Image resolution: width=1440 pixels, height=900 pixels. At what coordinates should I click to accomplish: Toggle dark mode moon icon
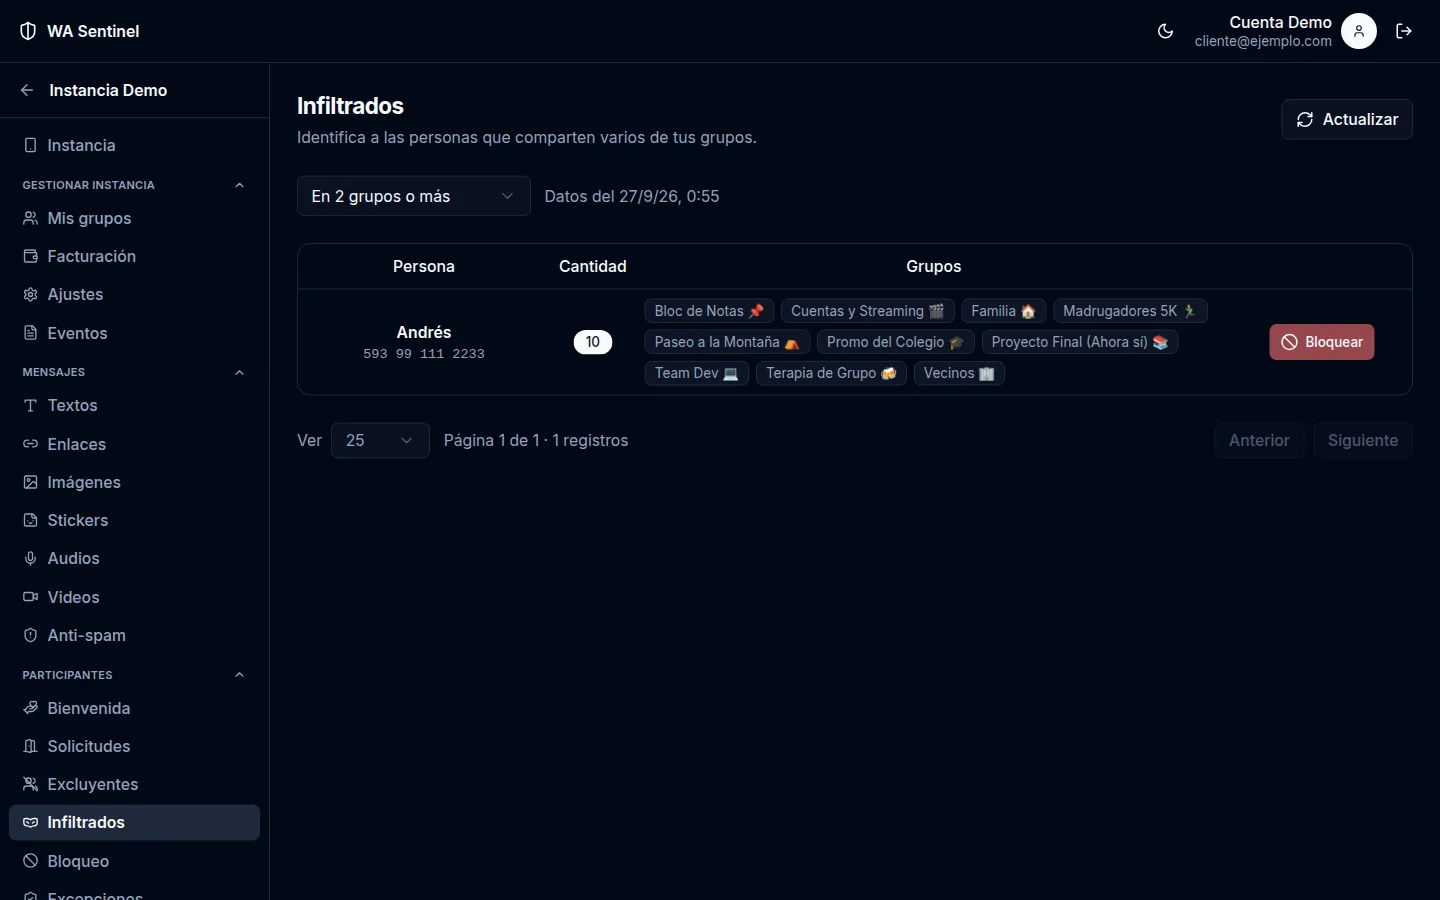1165,31
